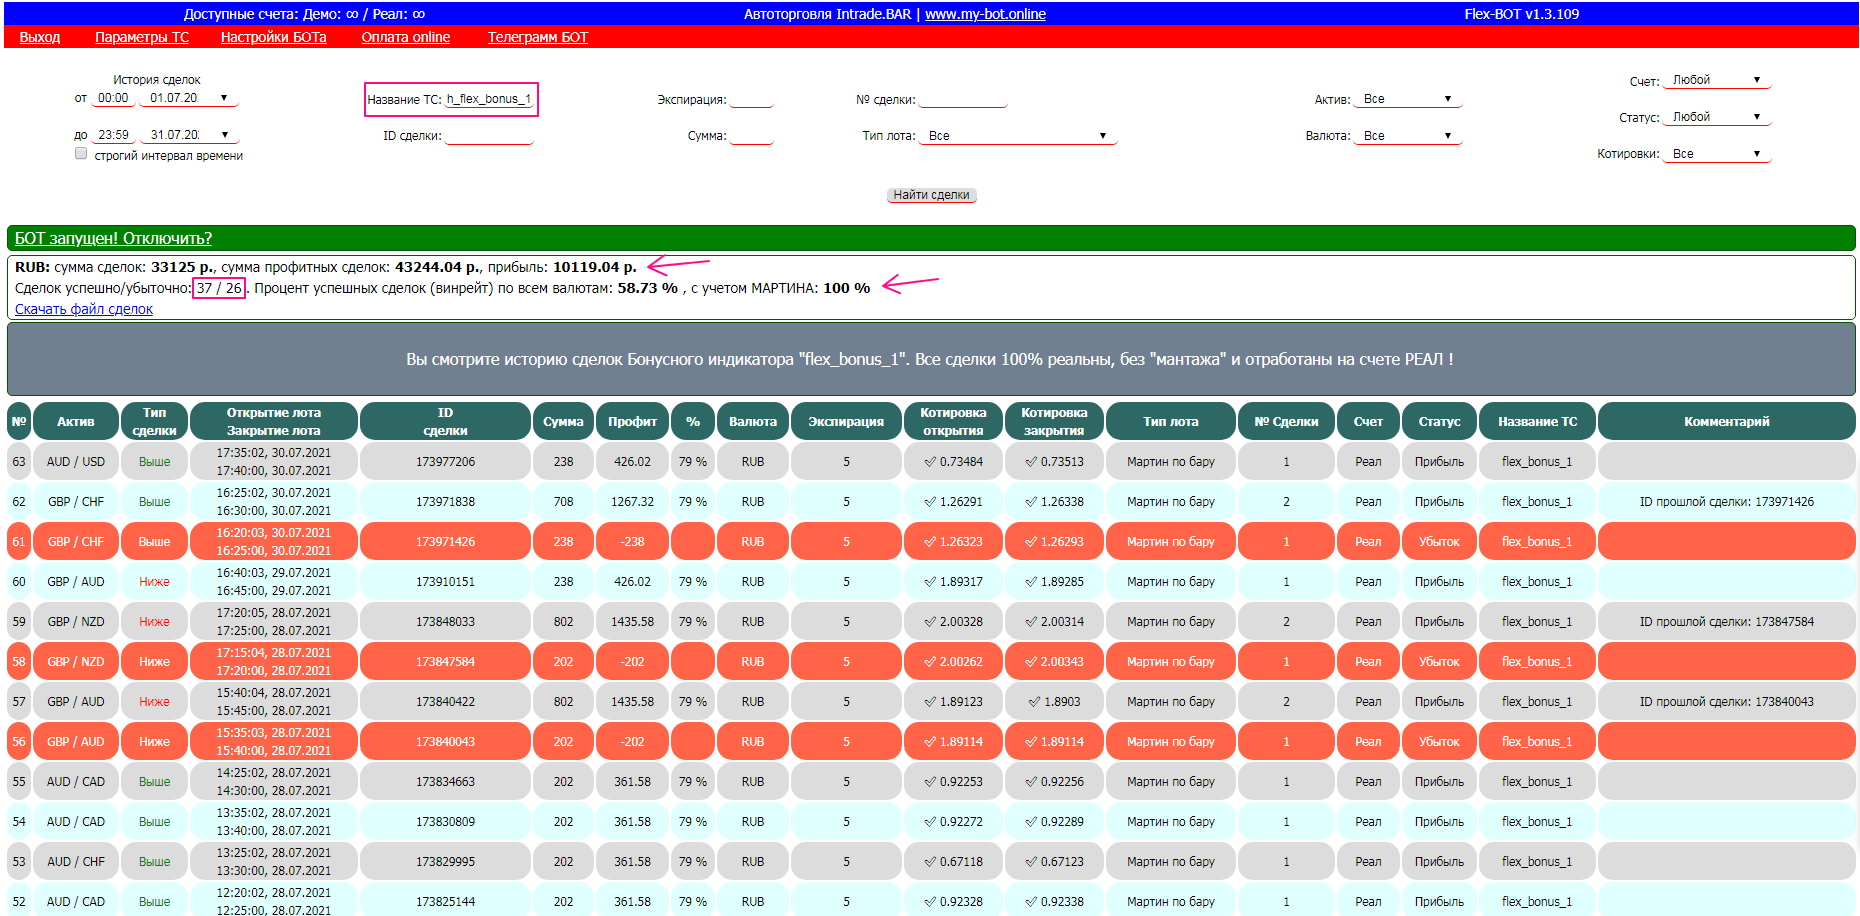Screen dimensions: 1860x916
Task: Visit the www.my-bot.online link
Action: (985, 14)
